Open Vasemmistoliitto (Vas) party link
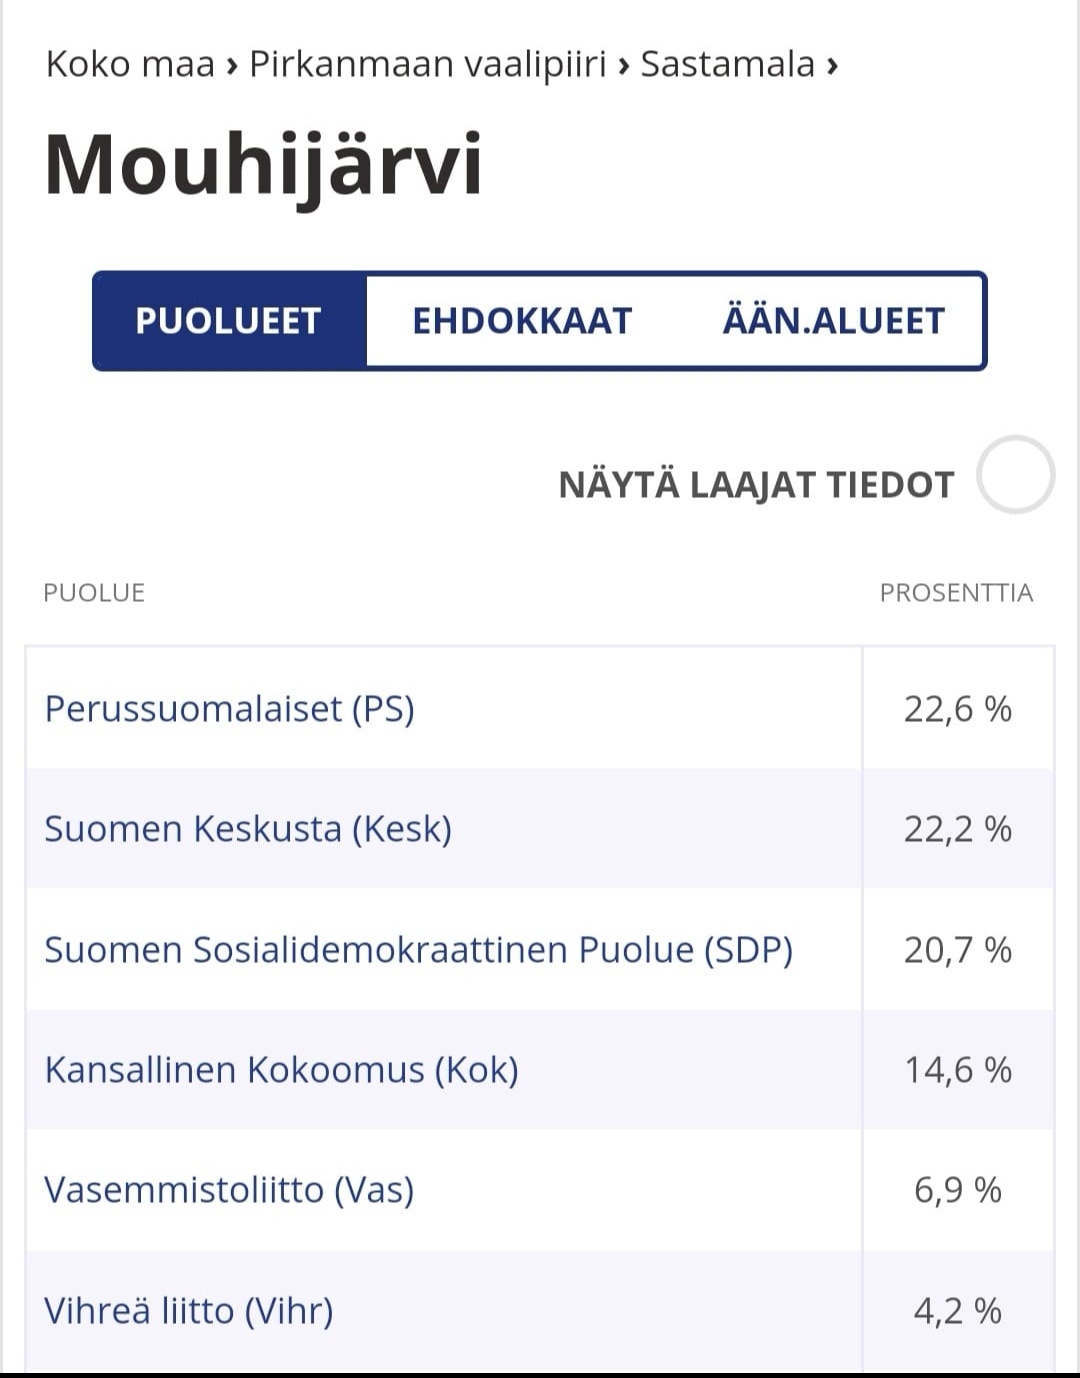Image resolution: width=1080 pixels, height=1378 pixels. [x=229, y=1190]
